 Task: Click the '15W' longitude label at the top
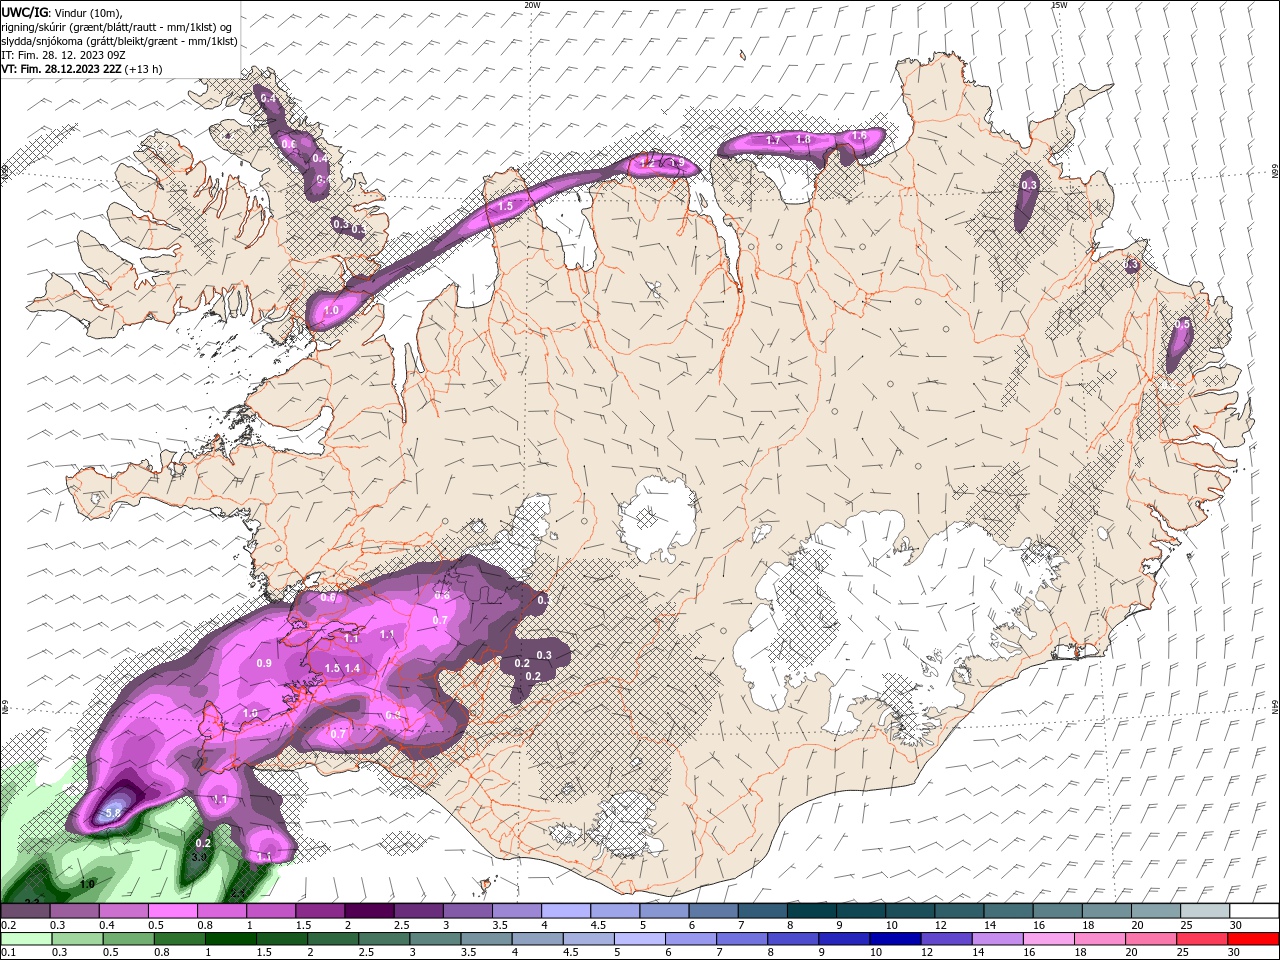[x=1059, y=5]
